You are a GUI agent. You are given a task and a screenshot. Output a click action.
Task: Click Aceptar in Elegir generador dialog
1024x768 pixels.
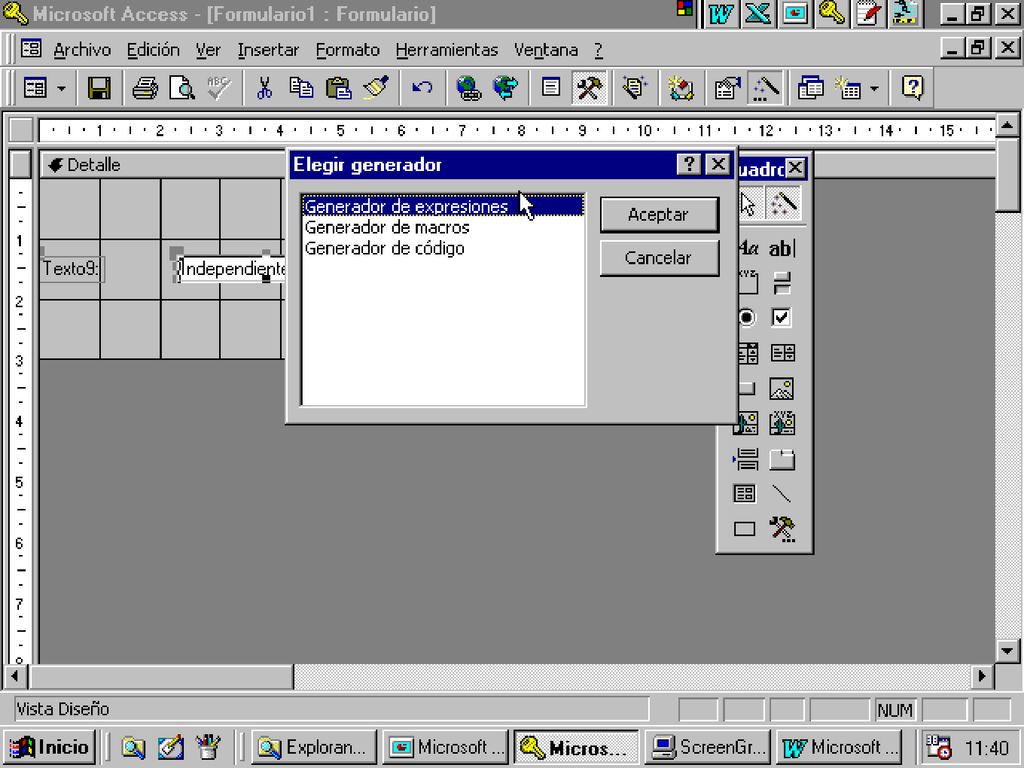coord(659,215)
